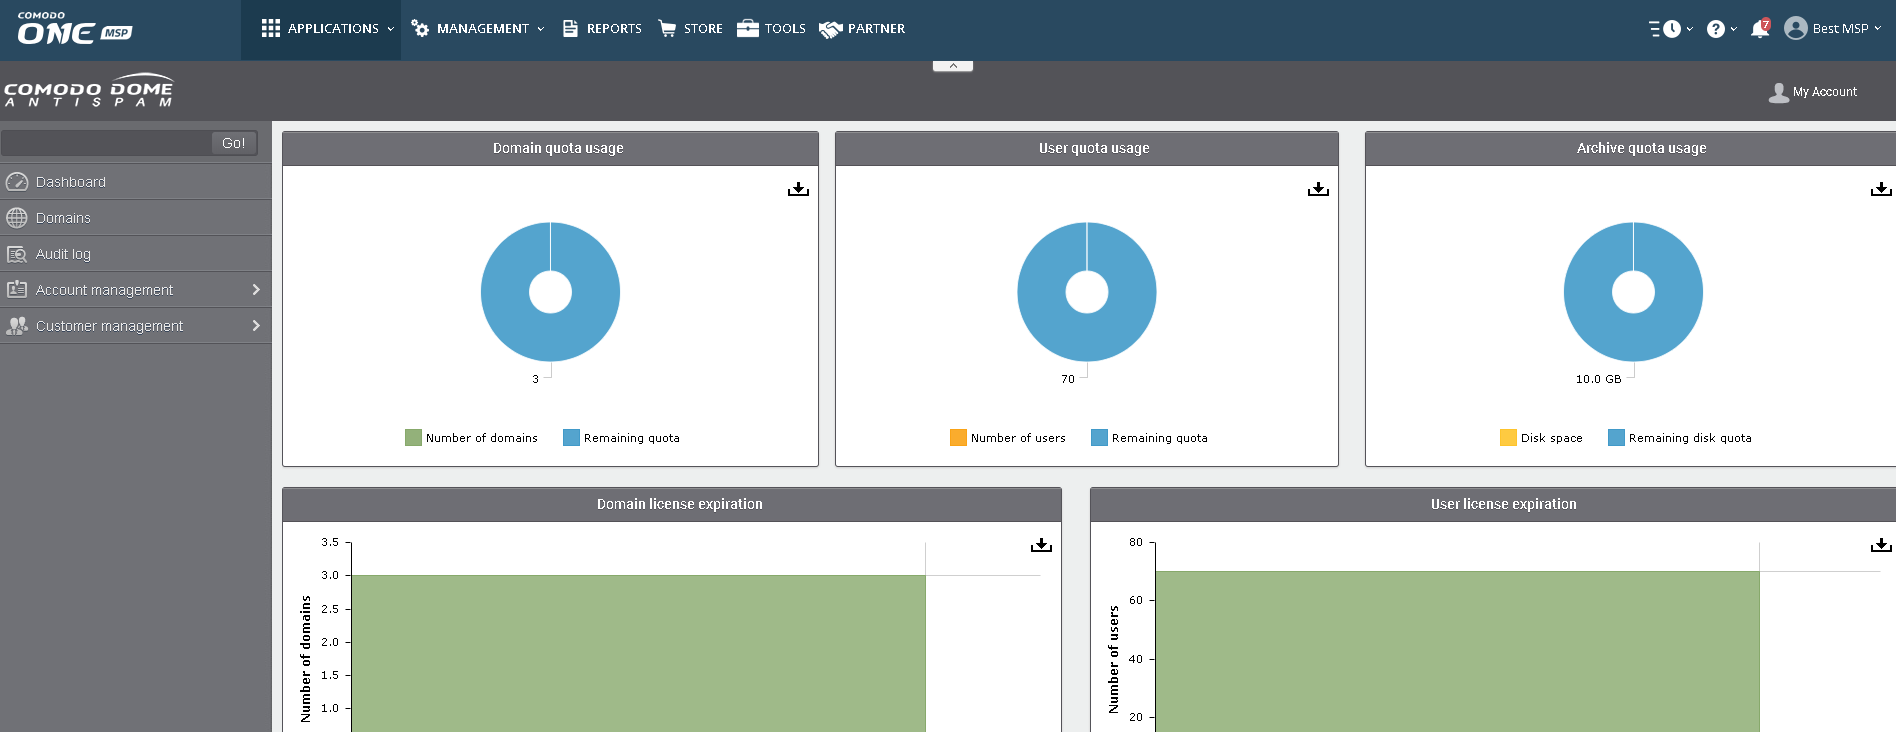Open the Store menu item

click(x=690, y=29)
